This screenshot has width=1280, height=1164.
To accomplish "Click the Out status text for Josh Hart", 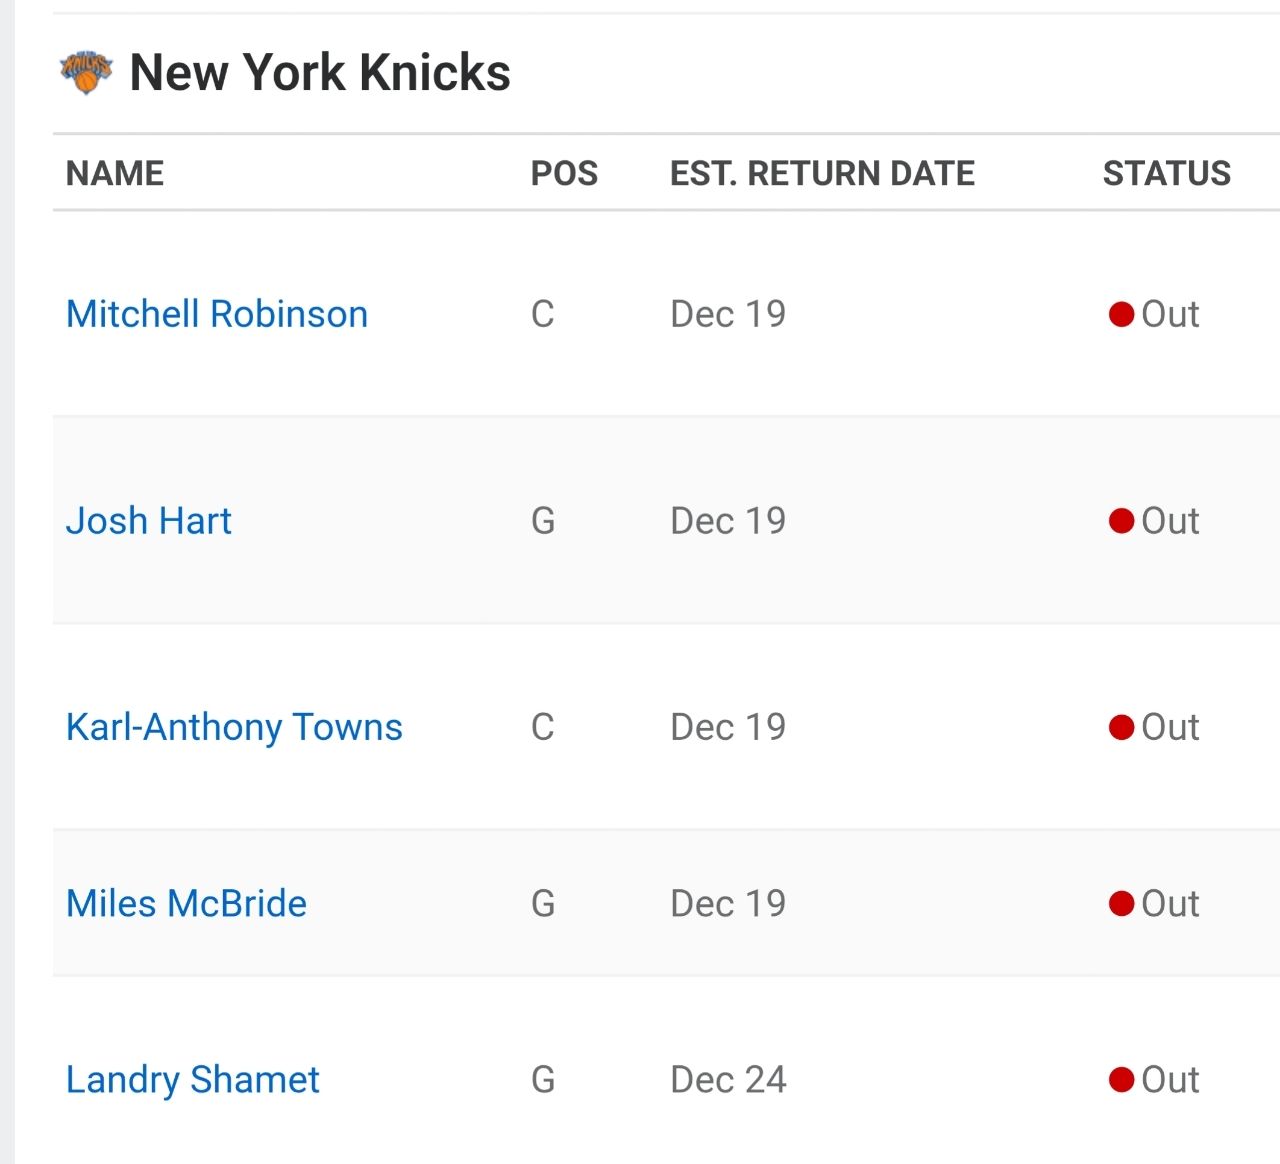I will pos(1170,521).
